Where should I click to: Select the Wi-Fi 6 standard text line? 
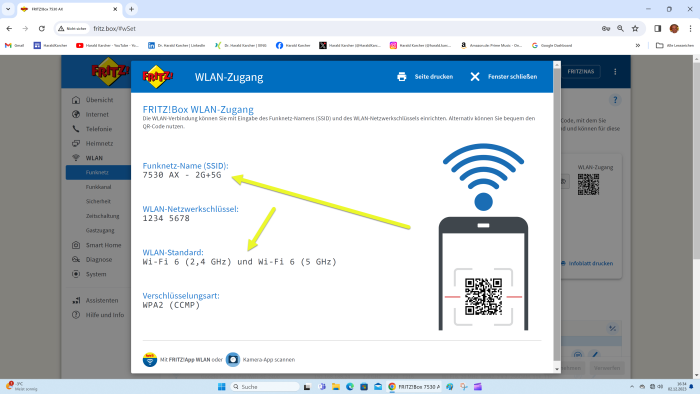pos(239,262)
